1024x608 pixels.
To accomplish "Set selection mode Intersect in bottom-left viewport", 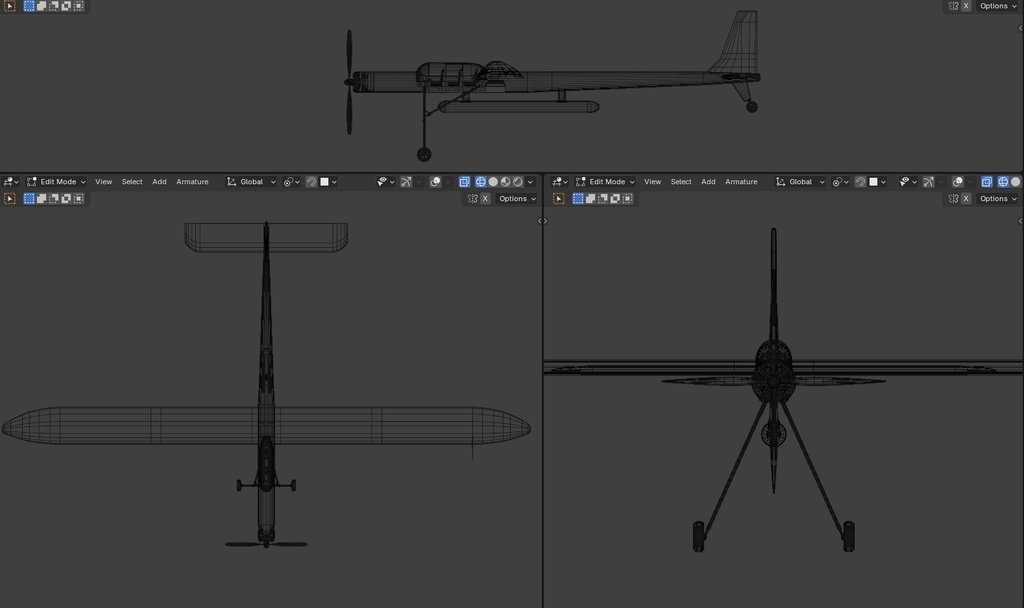I will pyautogui.click(x=78, y=199).
